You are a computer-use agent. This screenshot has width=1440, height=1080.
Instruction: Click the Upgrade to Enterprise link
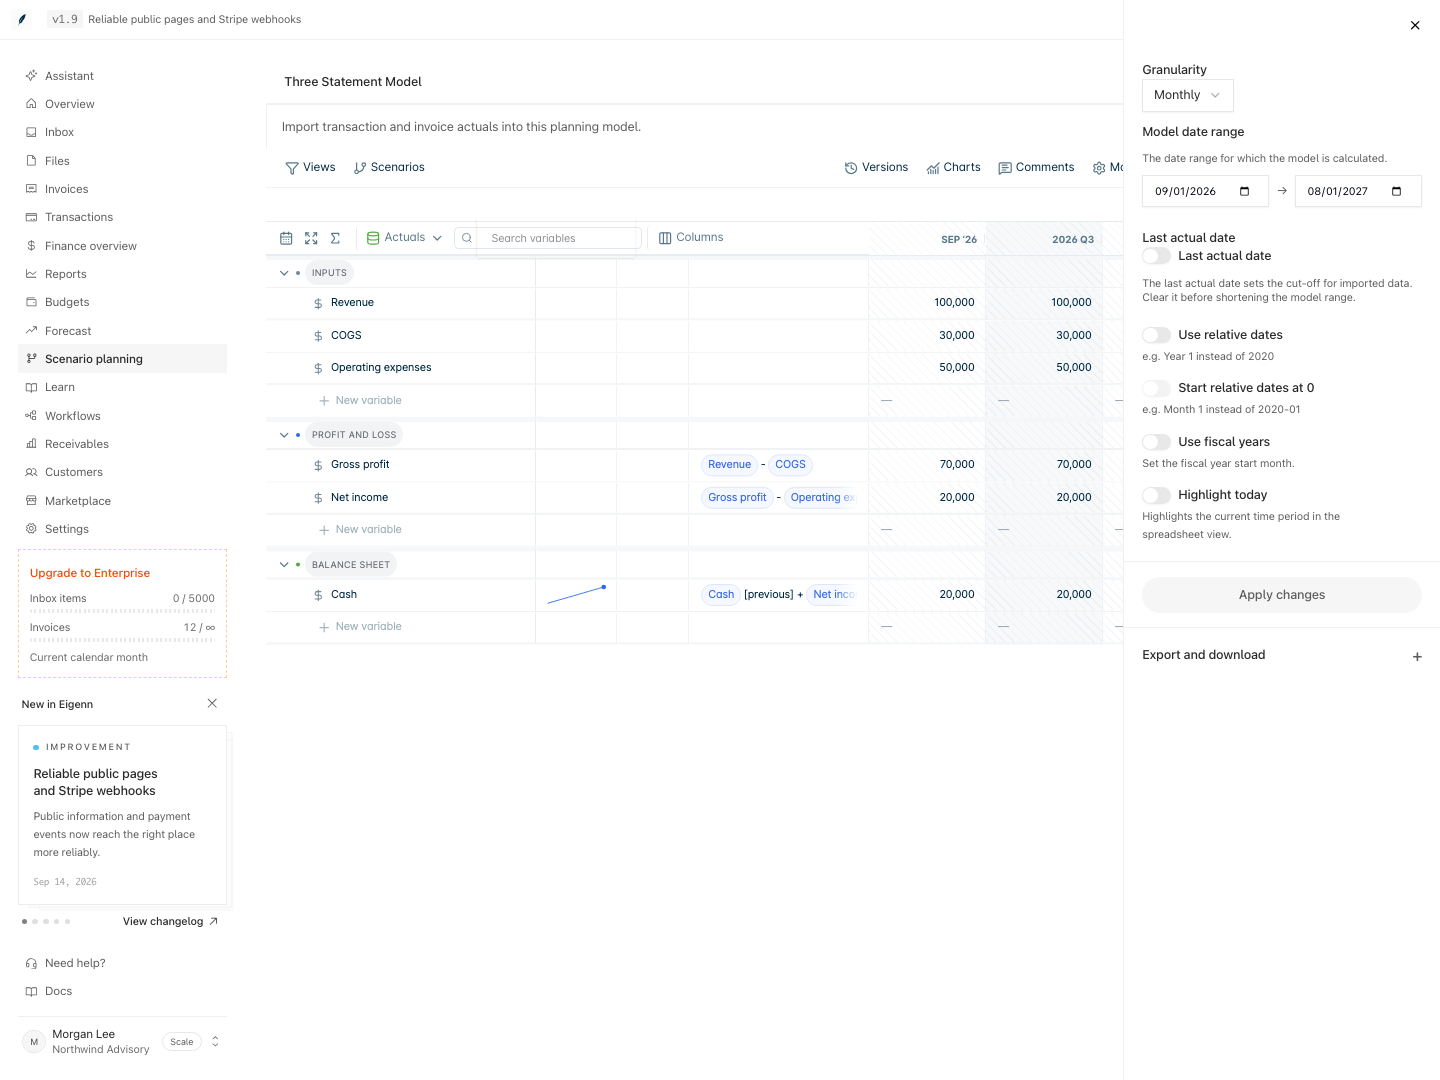pyautogui.click(x=90, y=573)
